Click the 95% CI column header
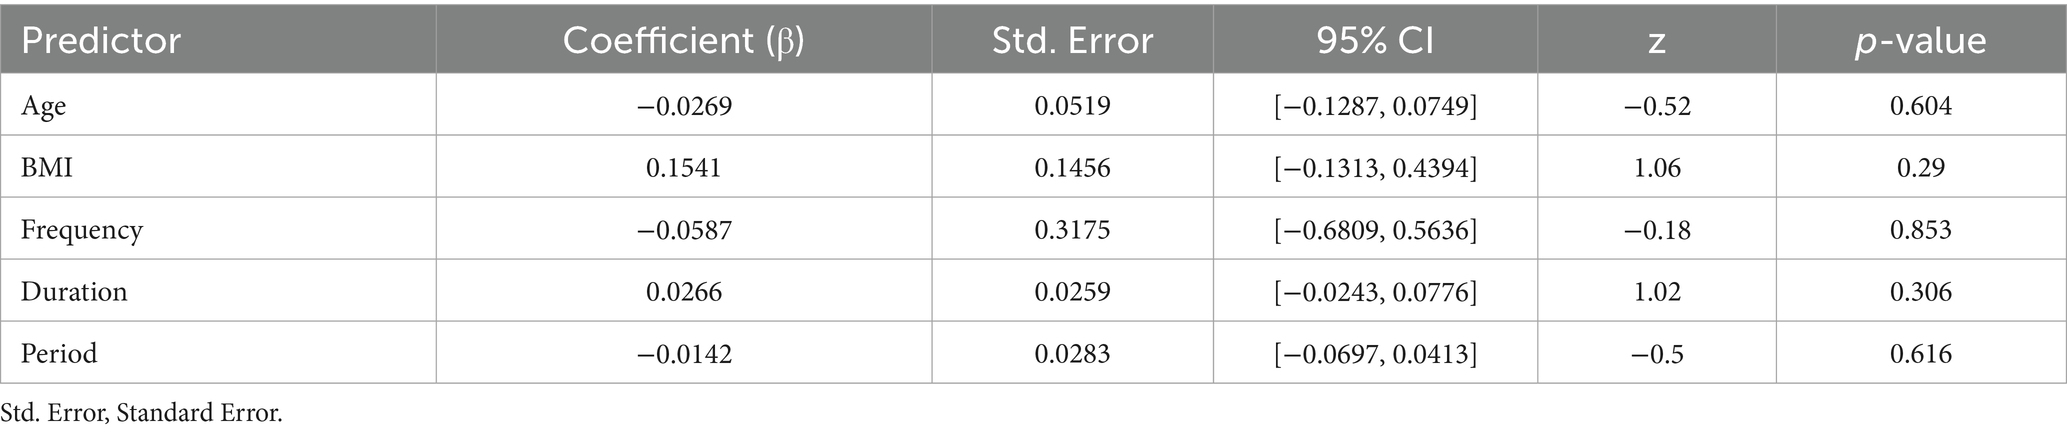 click(x=1375, y=41)
